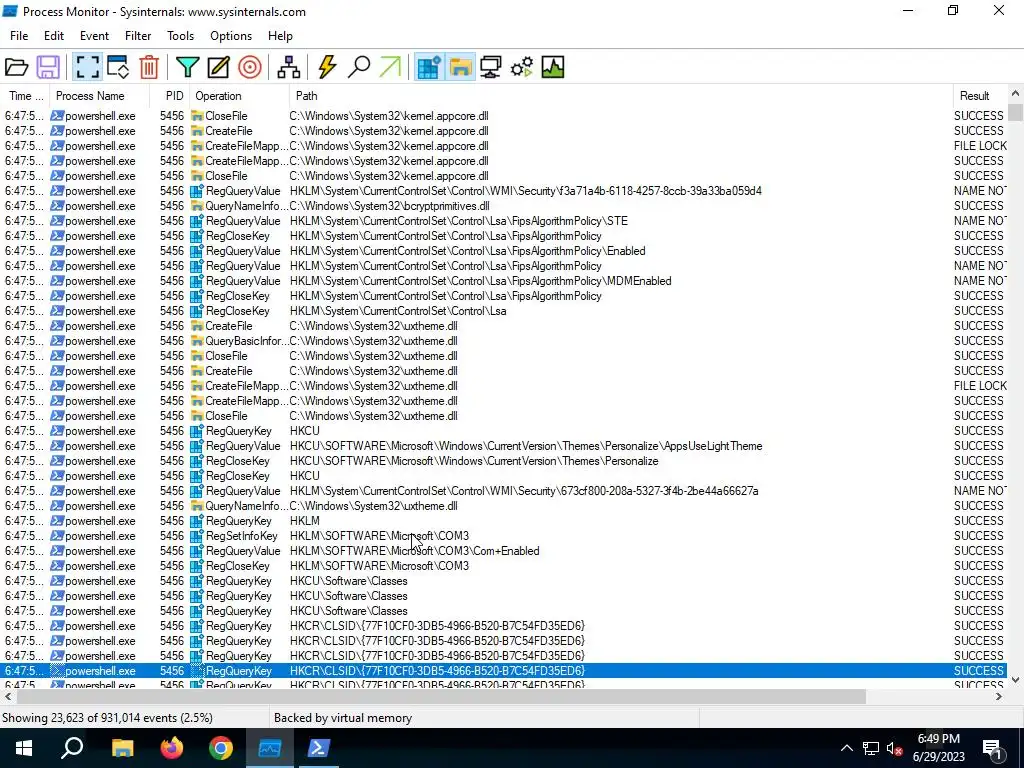Click the status text Showing 23,623 of 931,014 events
The width and height of the screenshot is (1024, 768).
107,718
